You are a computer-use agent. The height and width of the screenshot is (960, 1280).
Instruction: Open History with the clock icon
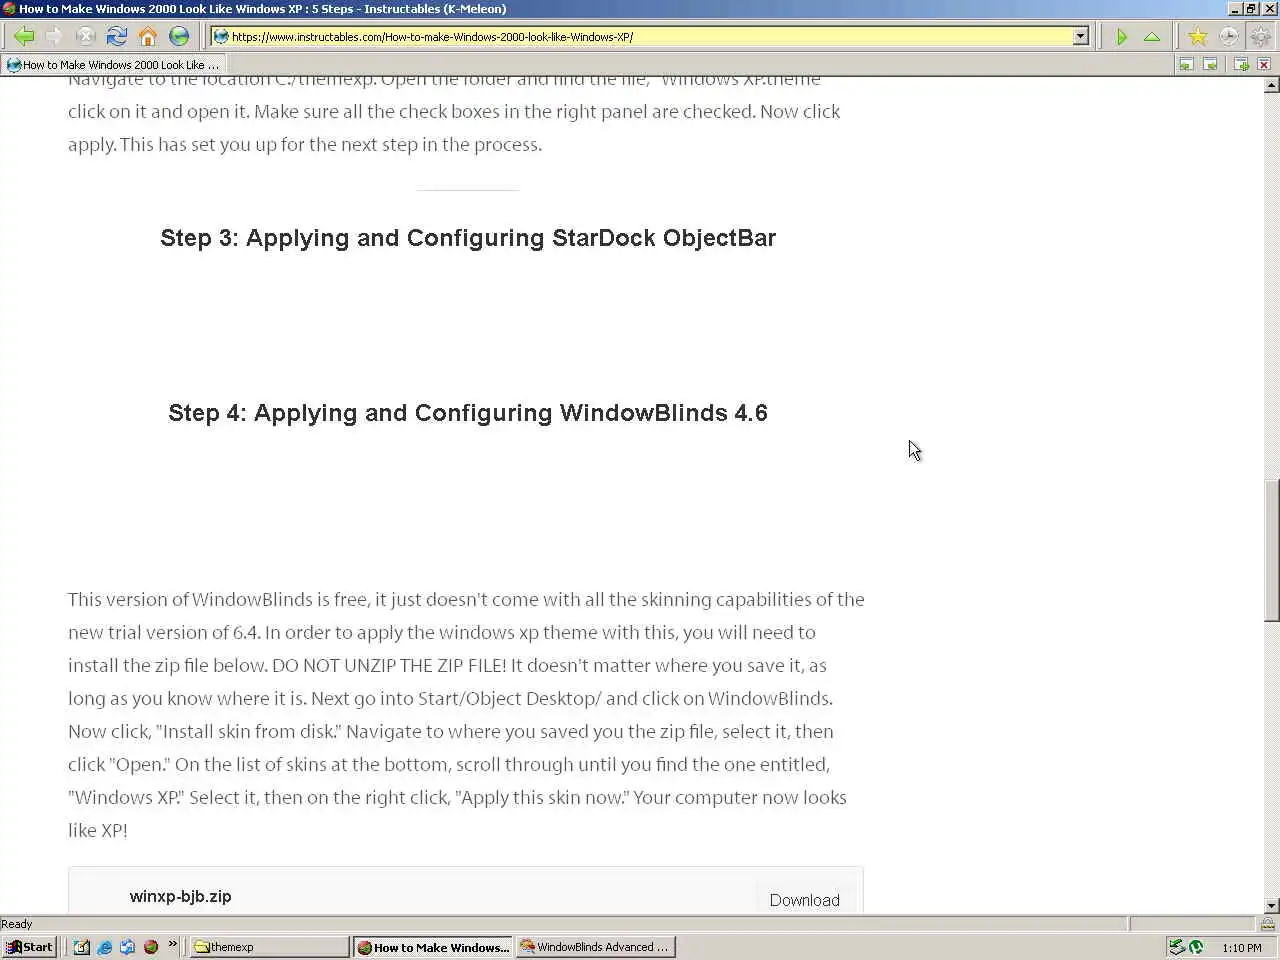(x=1229, y=37)
